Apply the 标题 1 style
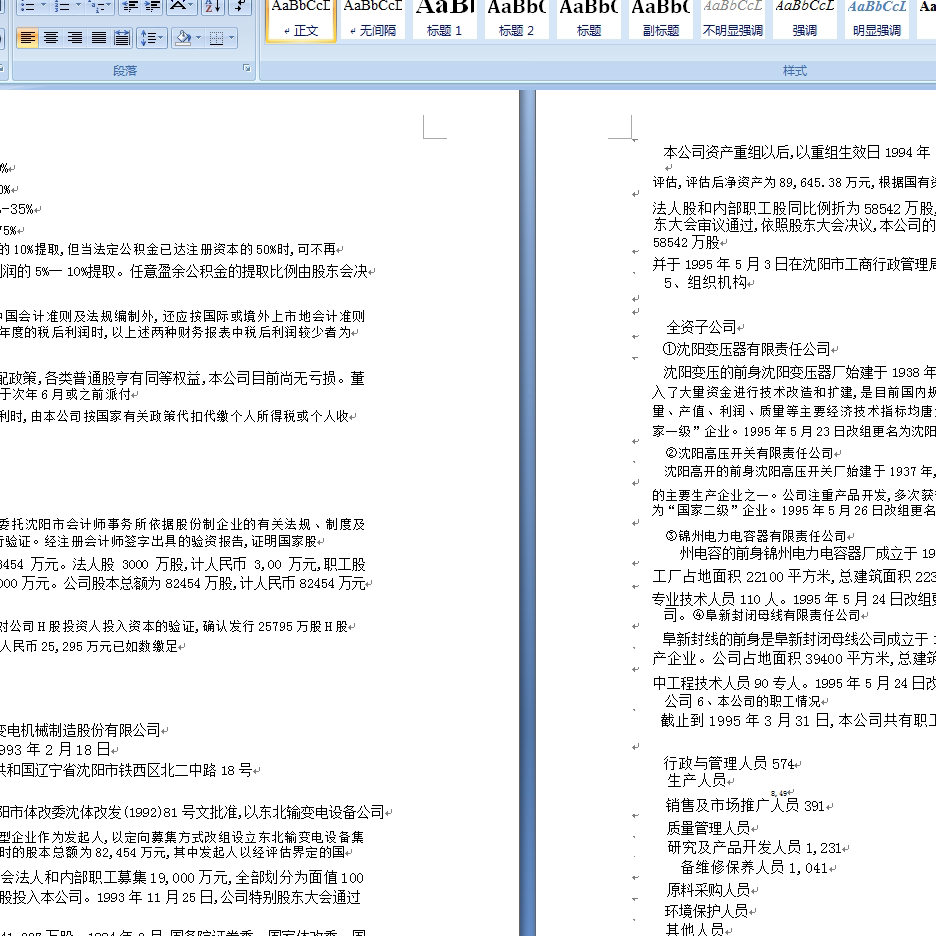936x936 pixels. pos(445,19)
